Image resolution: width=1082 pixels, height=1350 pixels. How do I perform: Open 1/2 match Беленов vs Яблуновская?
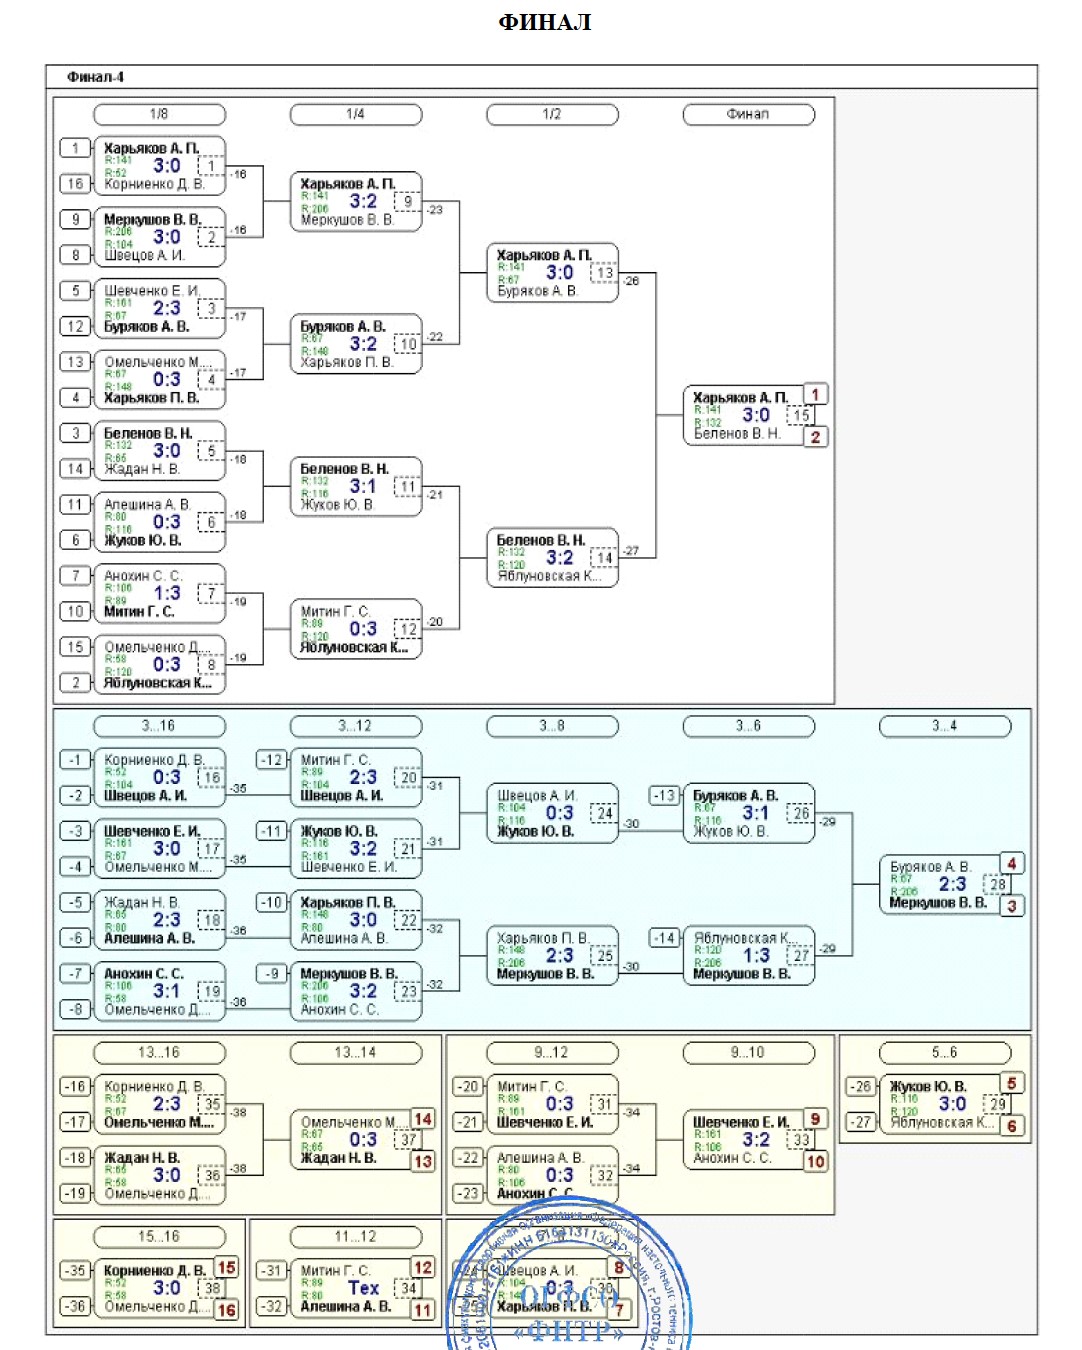553,558
